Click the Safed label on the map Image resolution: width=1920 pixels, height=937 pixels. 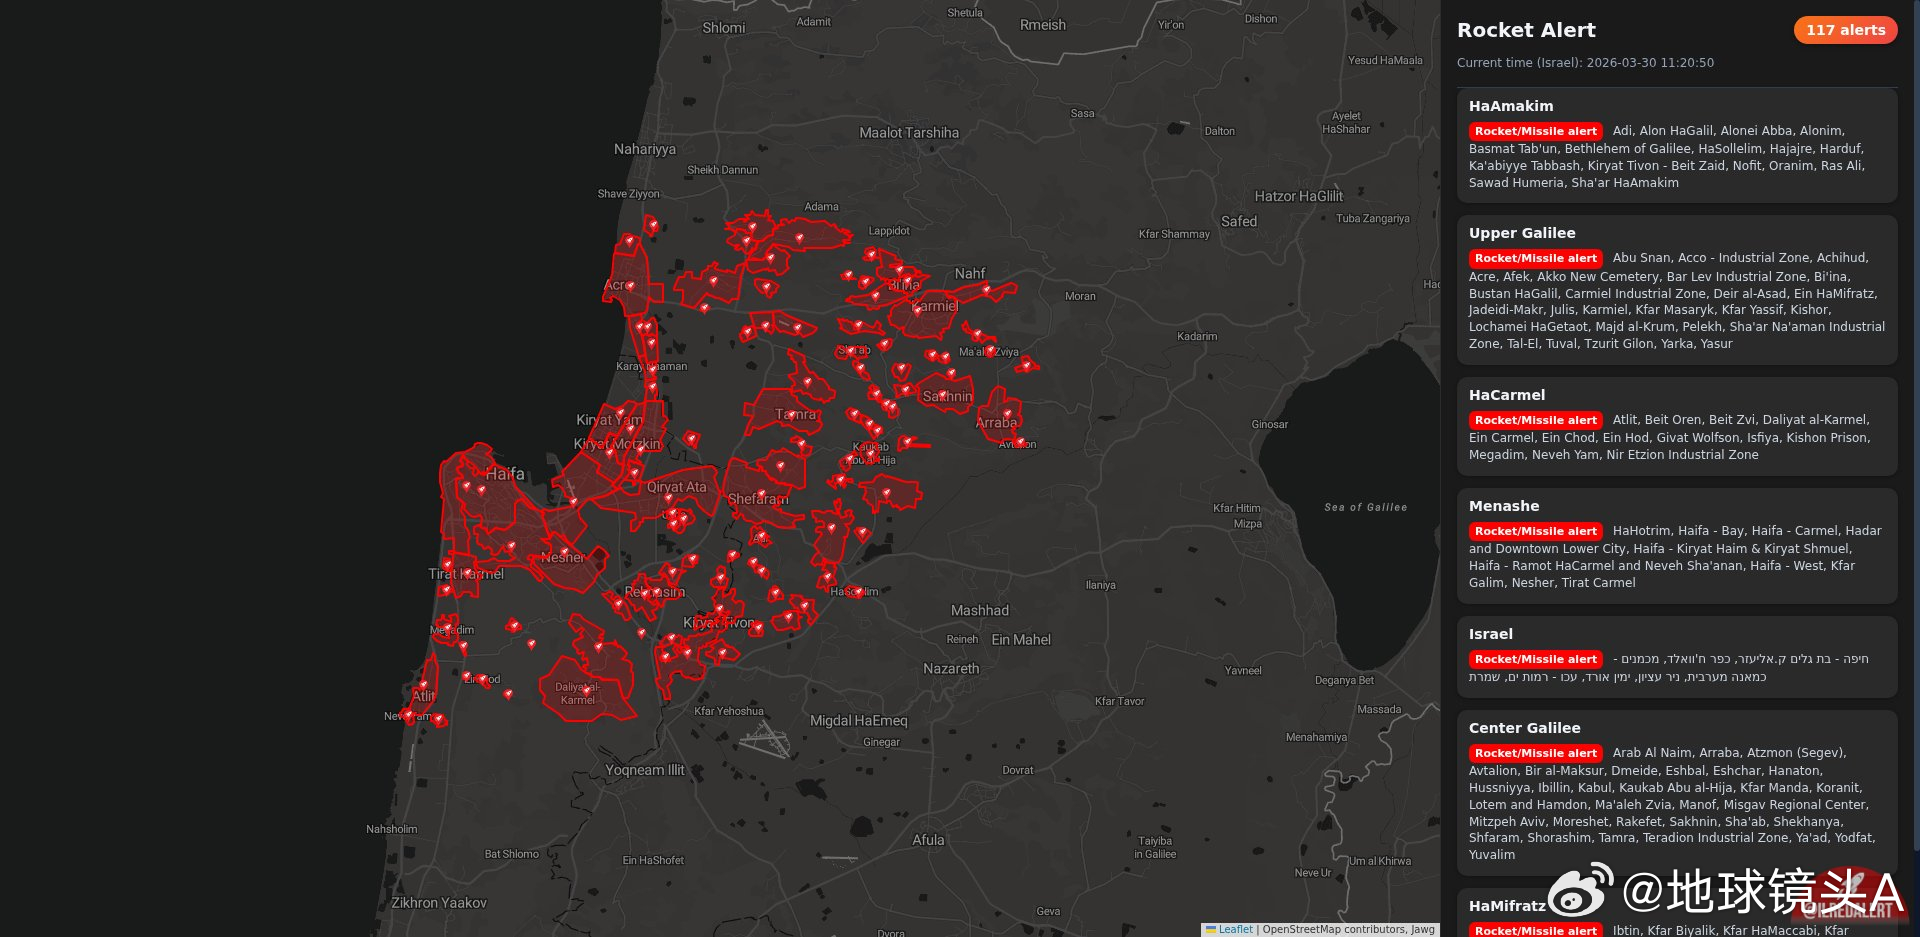1239,221
